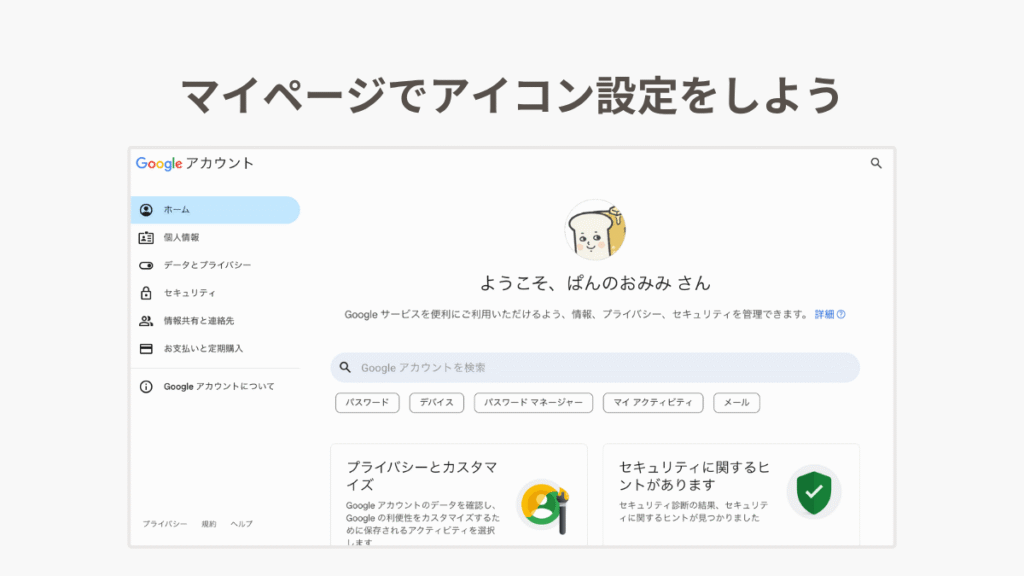The width and height of the screenshot is (1024, 576).
Task: Click the マイ アクティビティ chip
Action: tap(653, 402)
